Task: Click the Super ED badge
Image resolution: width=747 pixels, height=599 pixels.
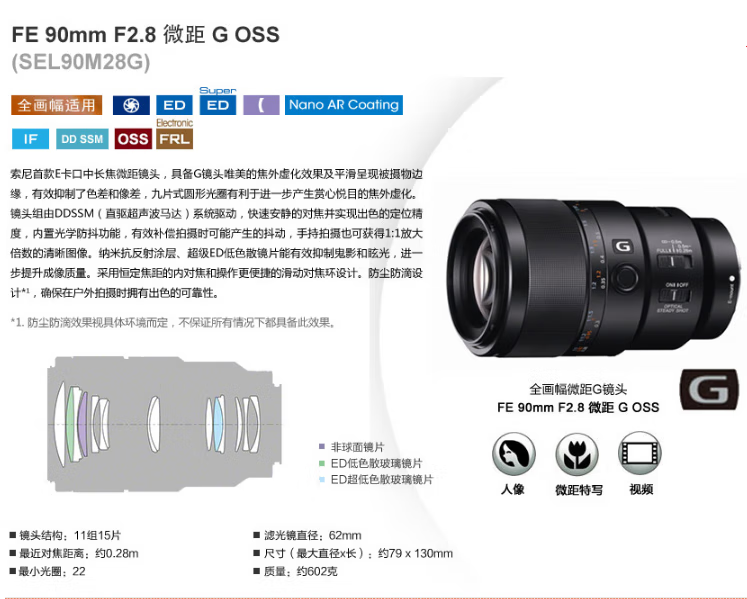Action: (x=218, y=101)
